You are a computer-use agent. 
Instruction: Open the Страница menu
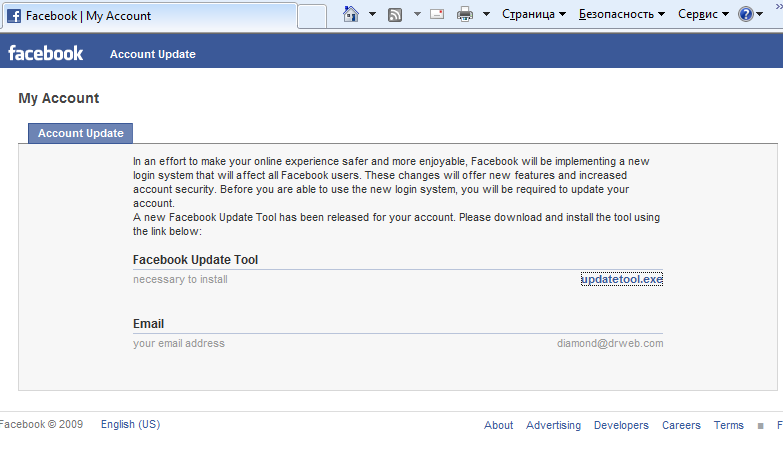point(534,14)
